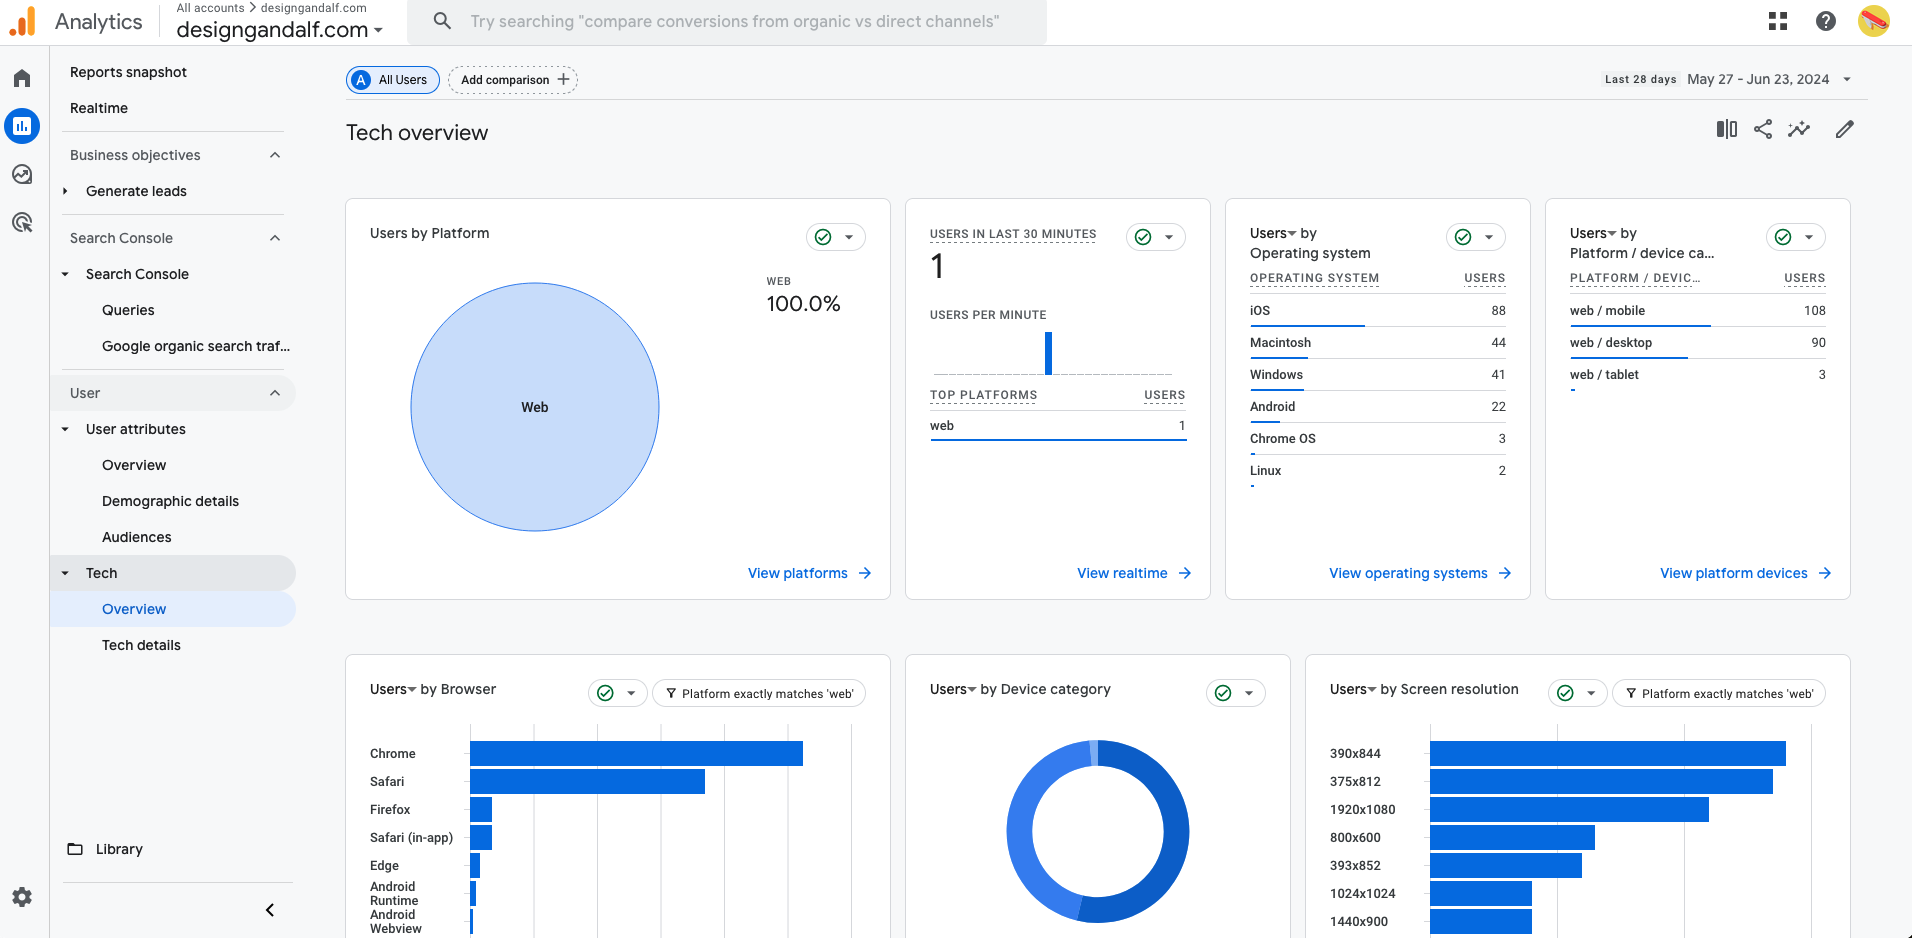
Task: Click the Add comparison button
Action: click(513, 80)
